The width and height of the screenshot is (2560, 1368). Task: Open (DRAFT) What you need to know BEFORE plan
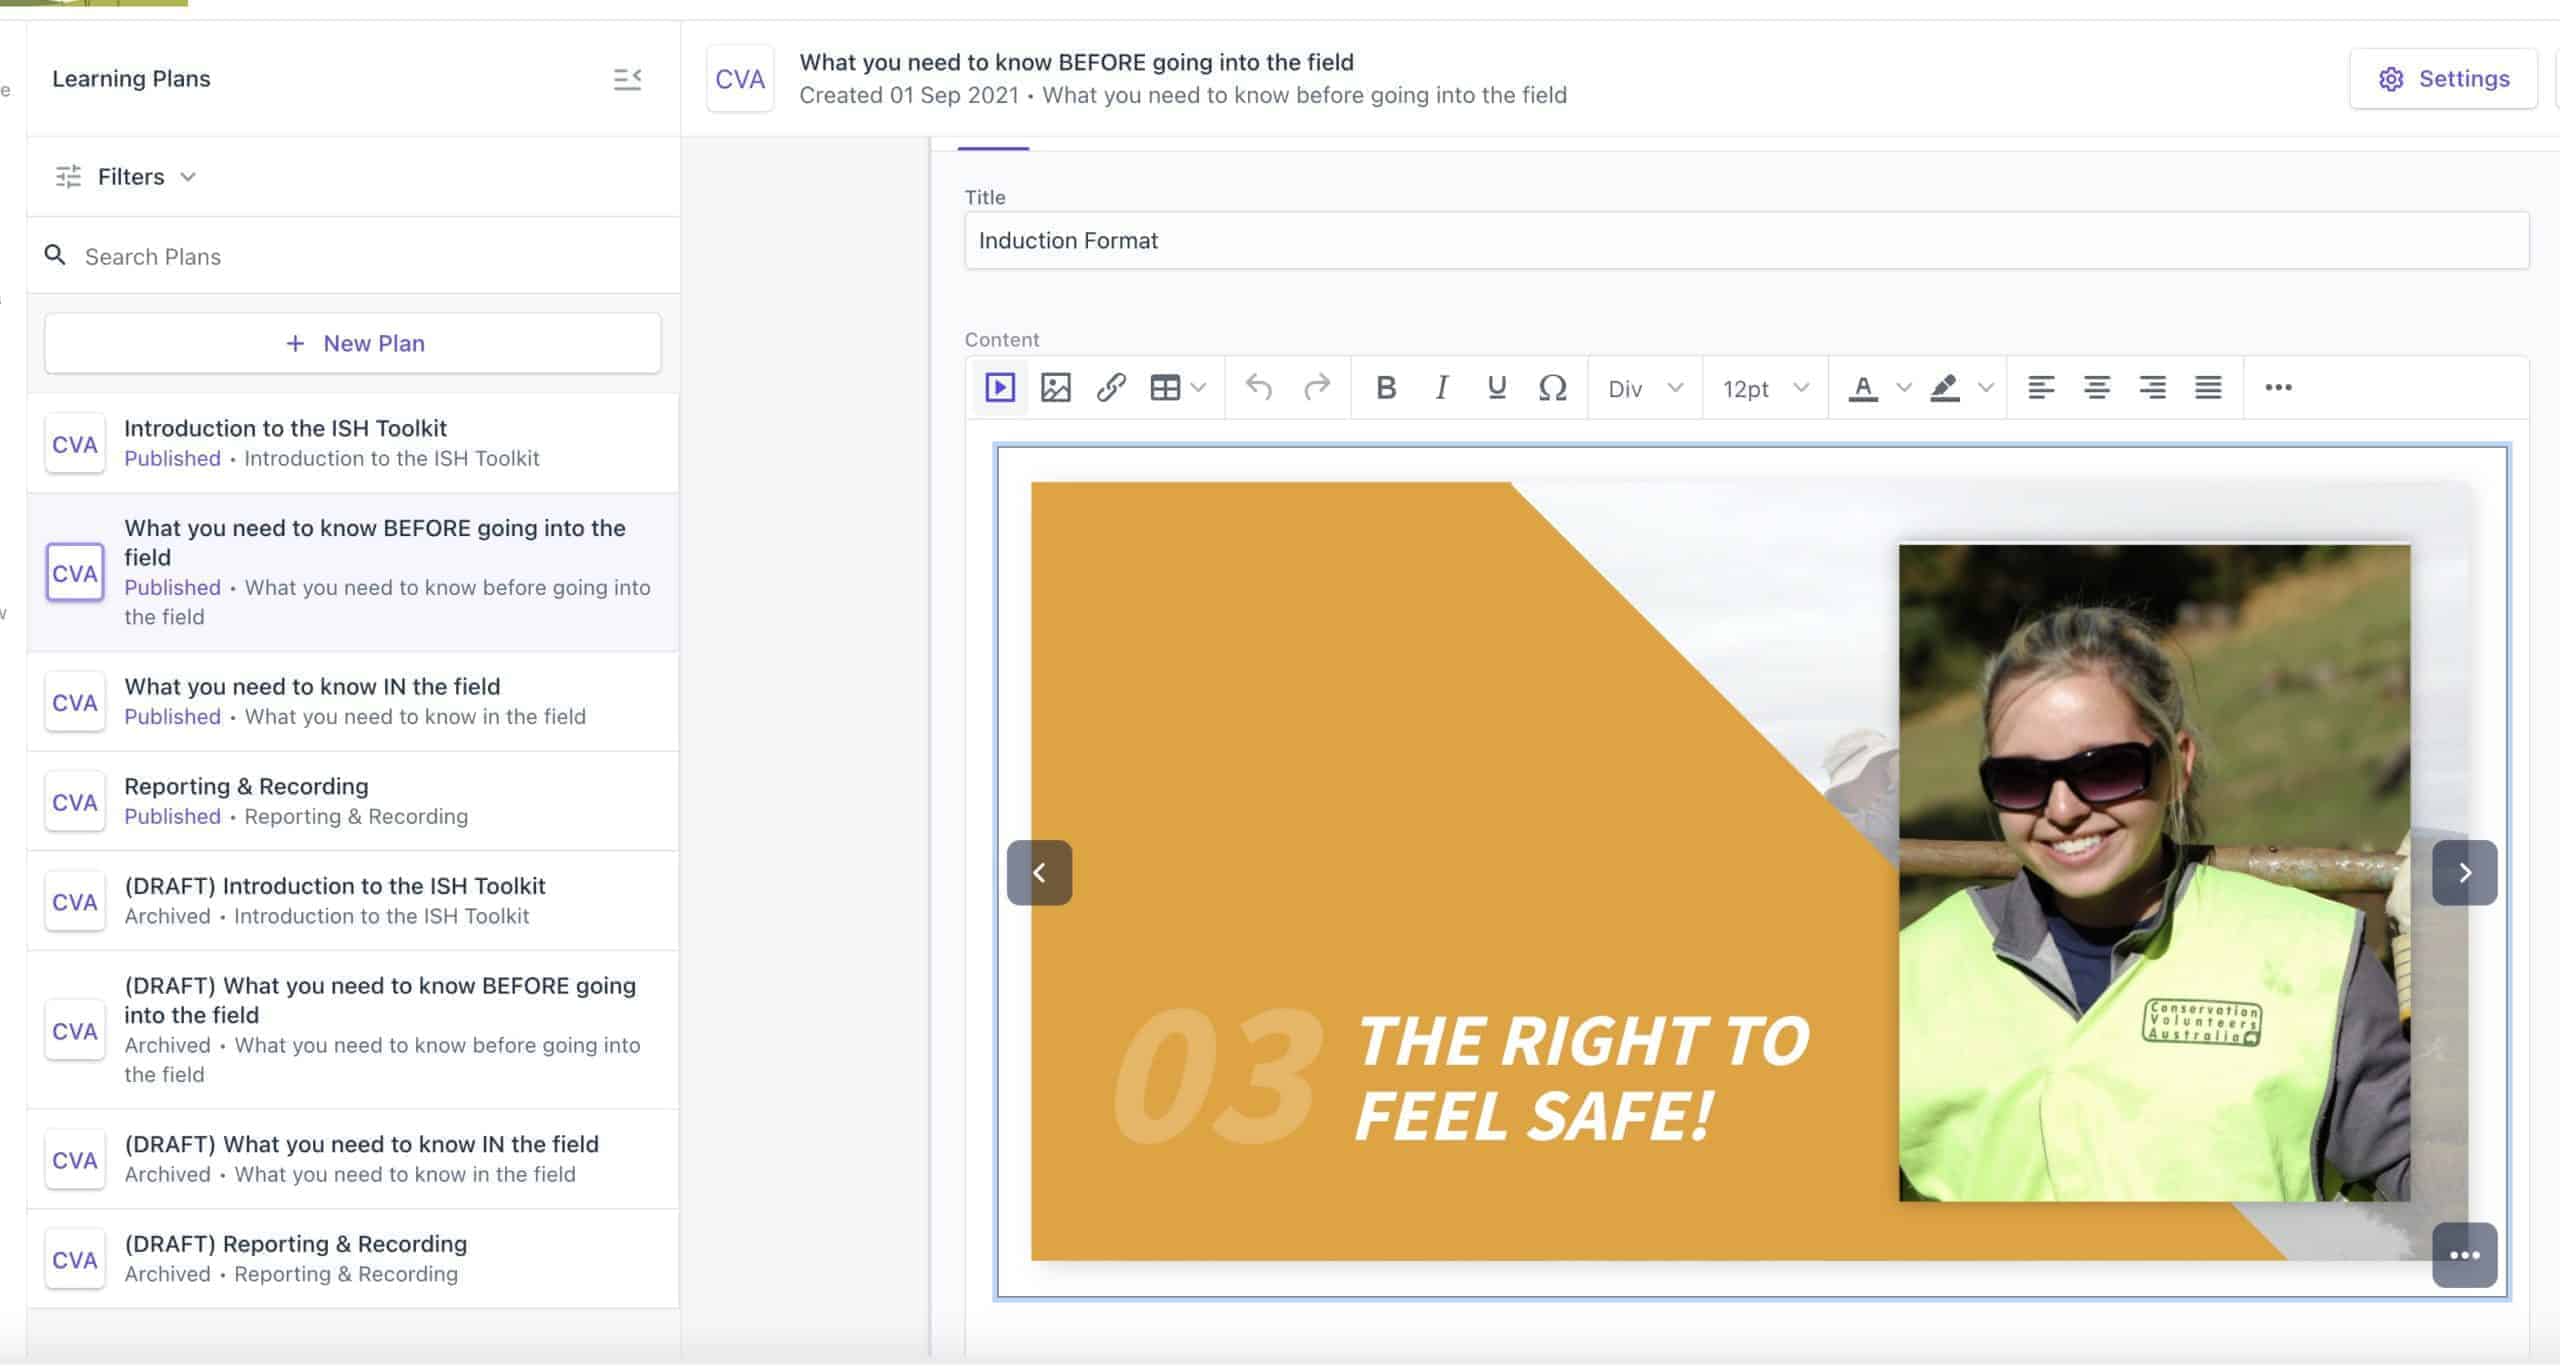coord(353,1029)
